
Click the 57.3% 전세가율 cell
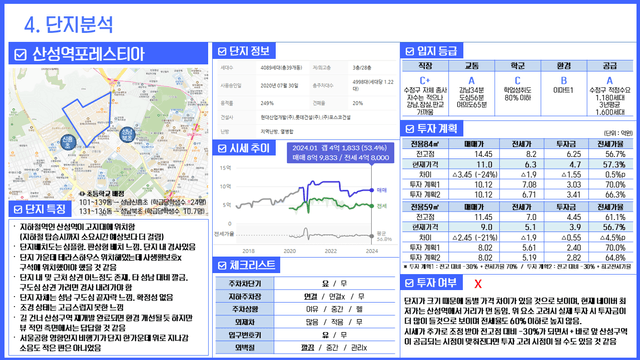(614, 164)
